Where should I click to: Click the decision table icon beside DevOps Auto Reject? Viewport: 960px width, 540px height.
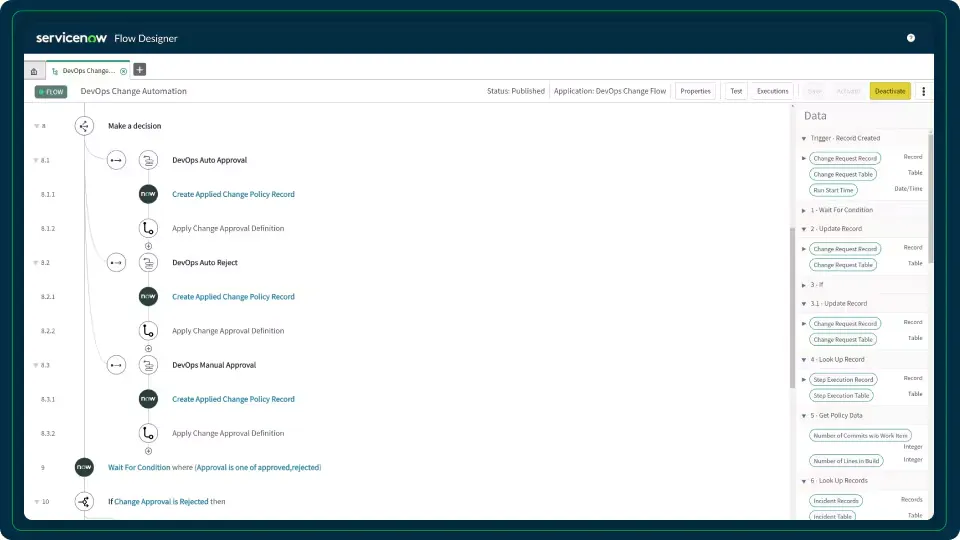pyautogui.click(x=148, y=263)
